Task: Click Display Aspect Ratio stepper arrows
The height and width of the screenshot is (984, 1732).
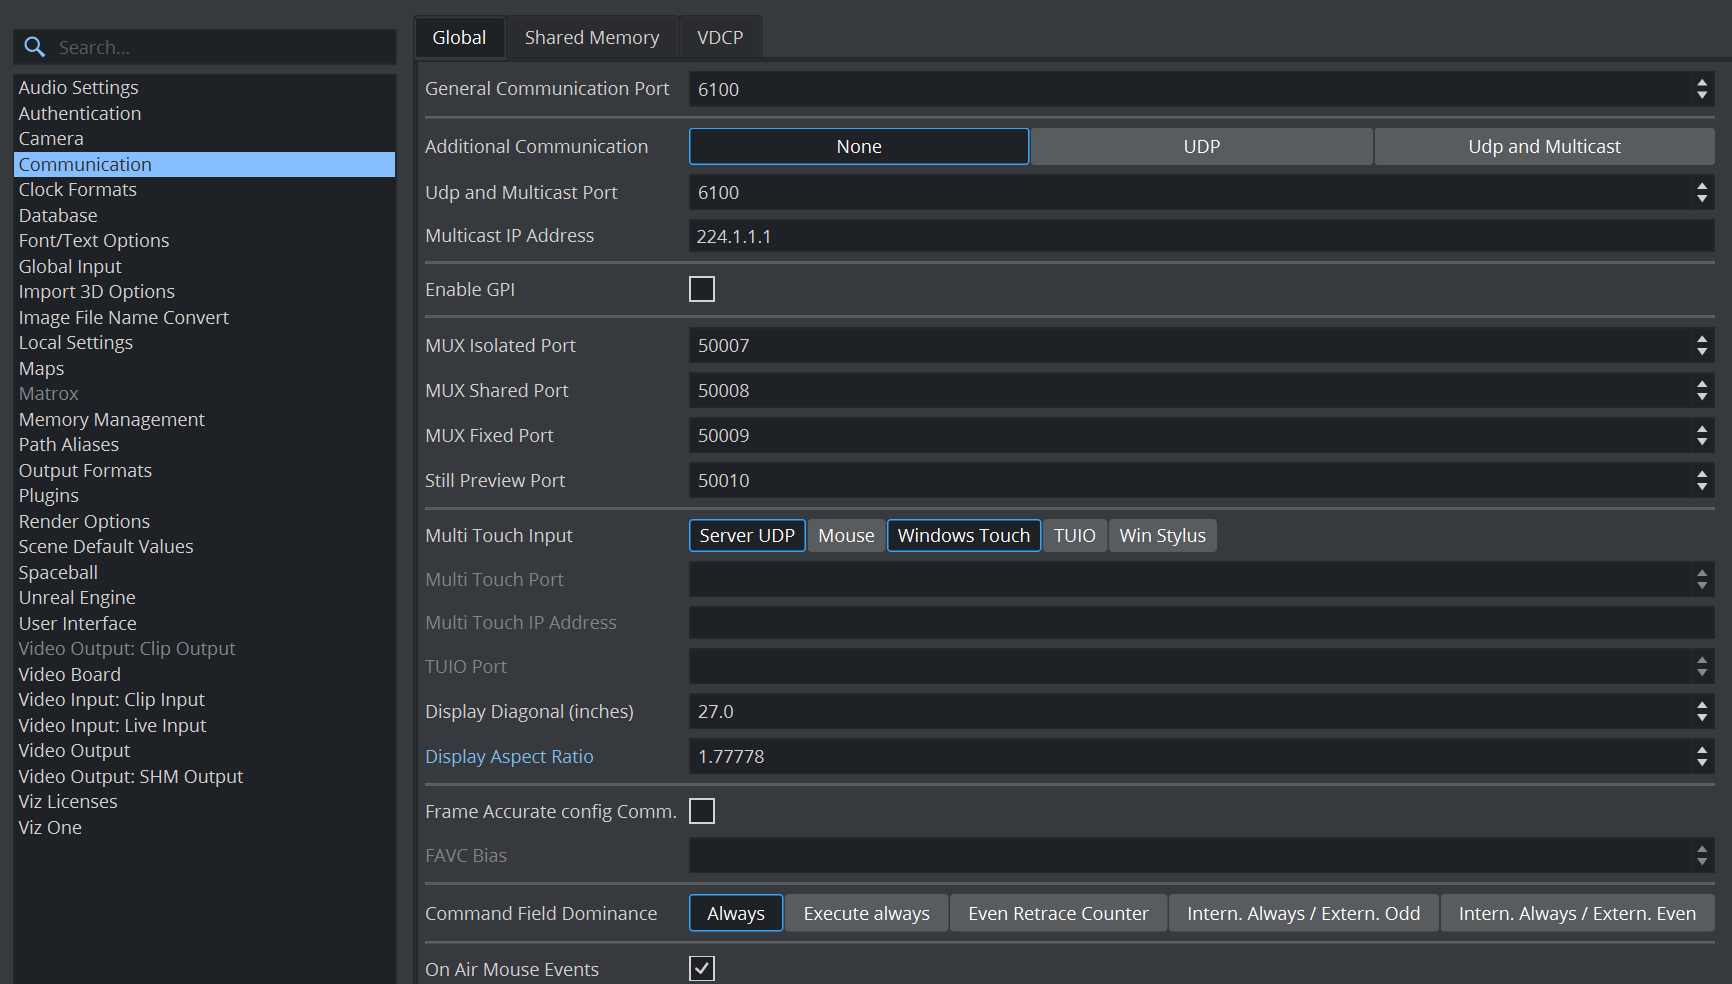Action: click(x=1701, y=757)
